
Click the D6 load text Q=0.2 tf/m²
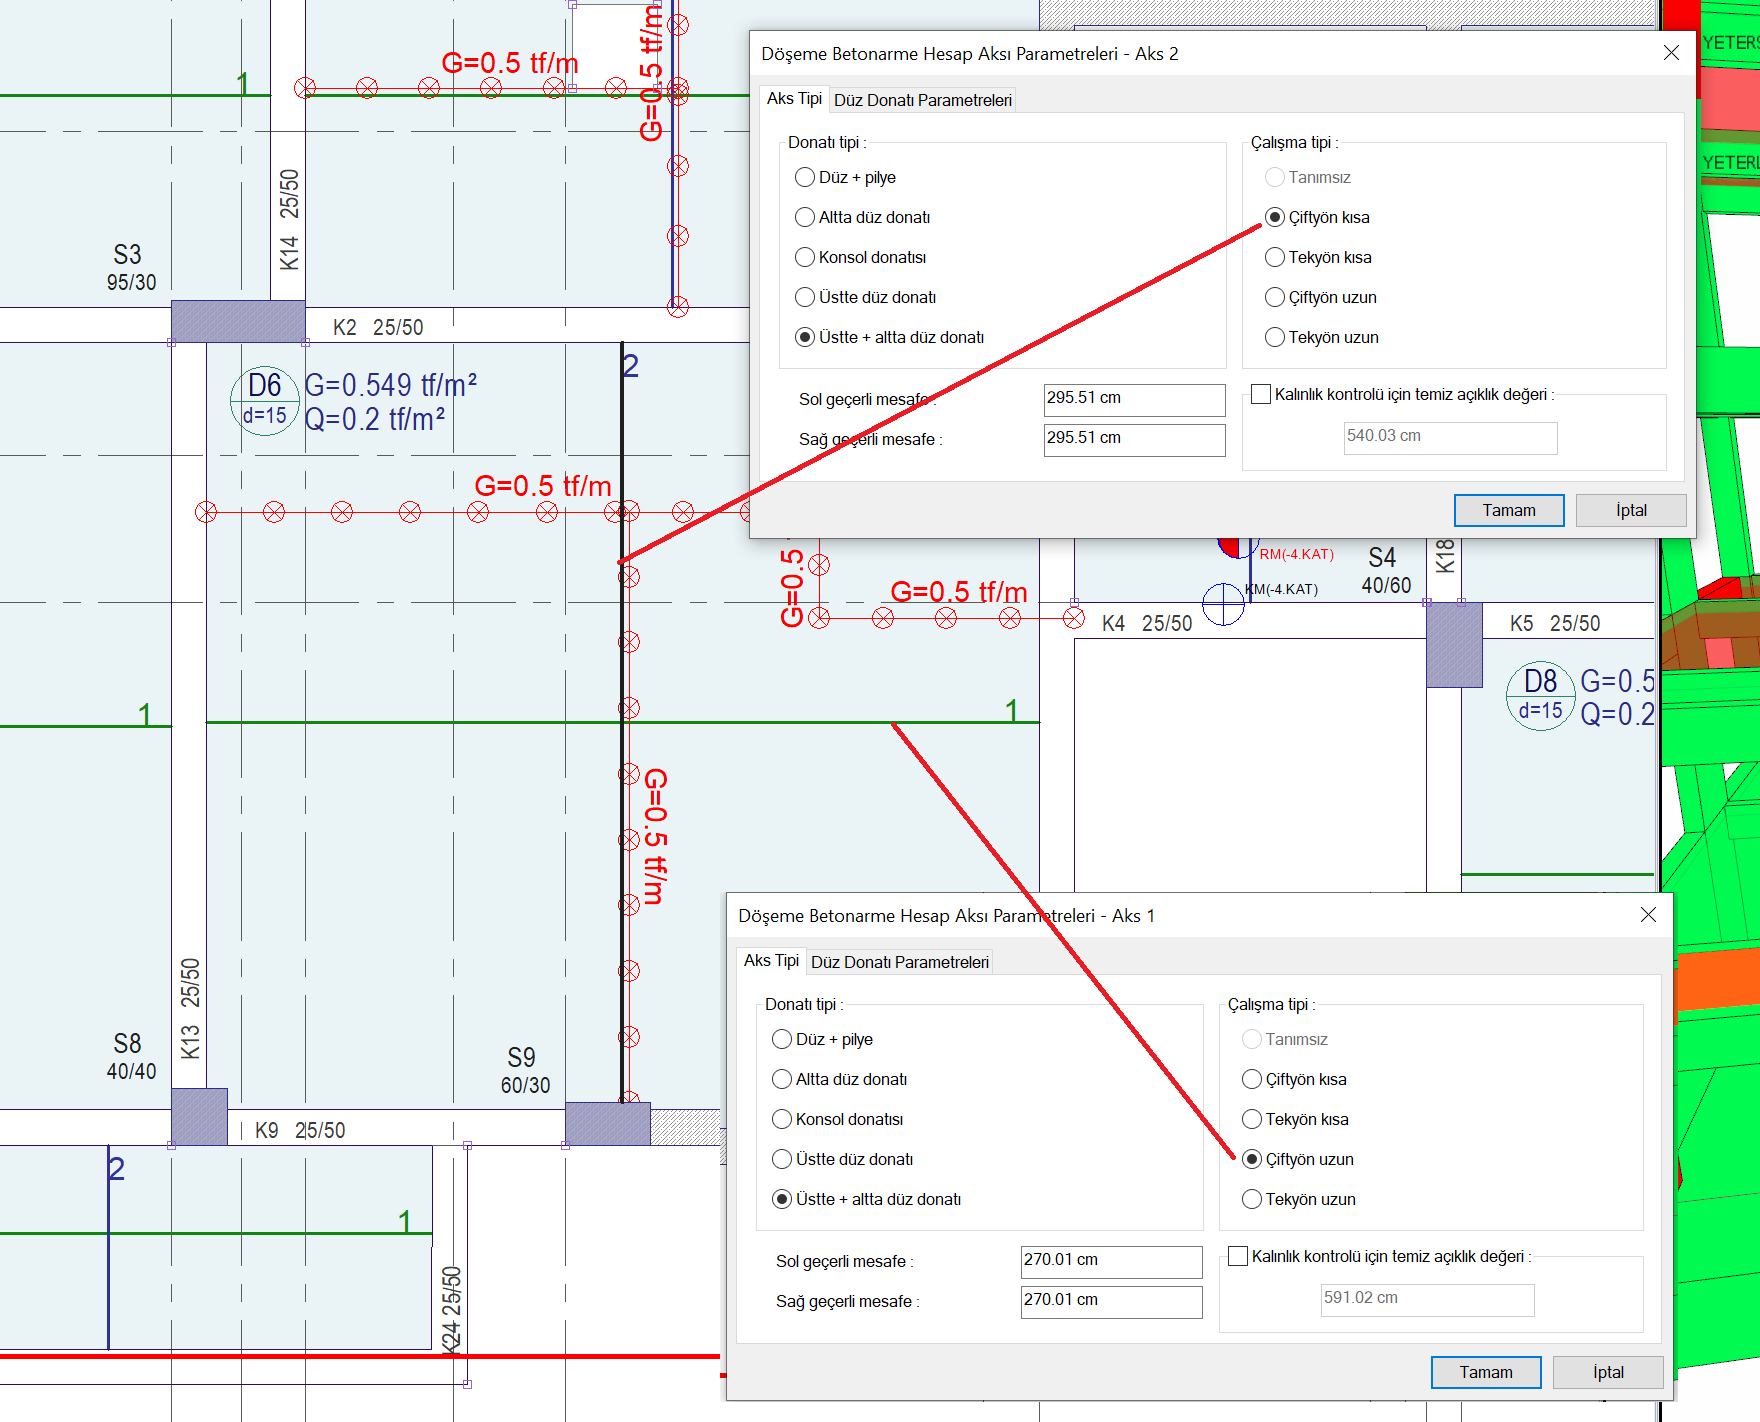[374, 419]
